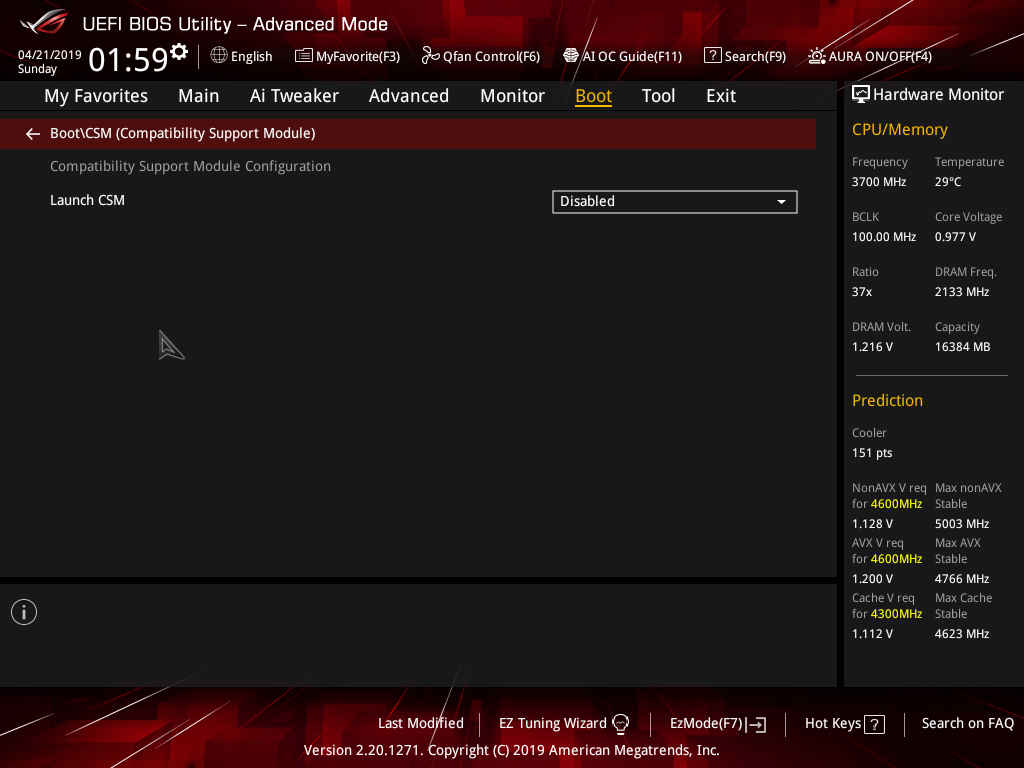1024x768 pixels.
Task: Open Qfan Control fan icon
Action: point(430,56)
